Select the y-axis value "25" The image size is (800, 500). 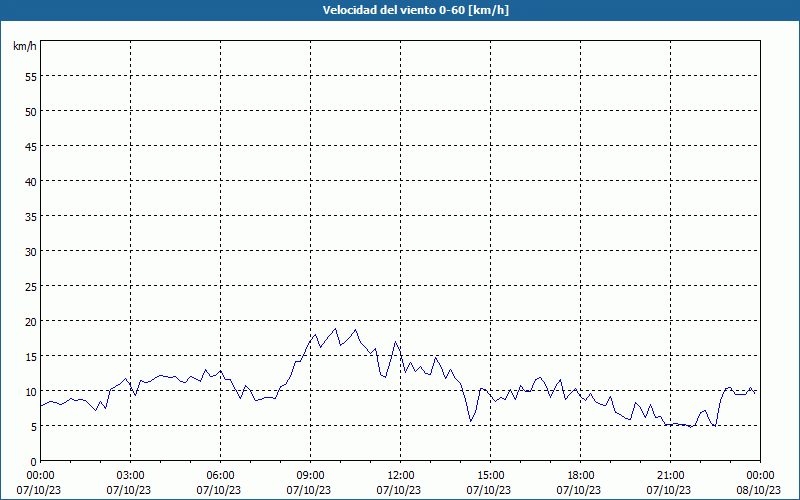(x=31, y=286)
